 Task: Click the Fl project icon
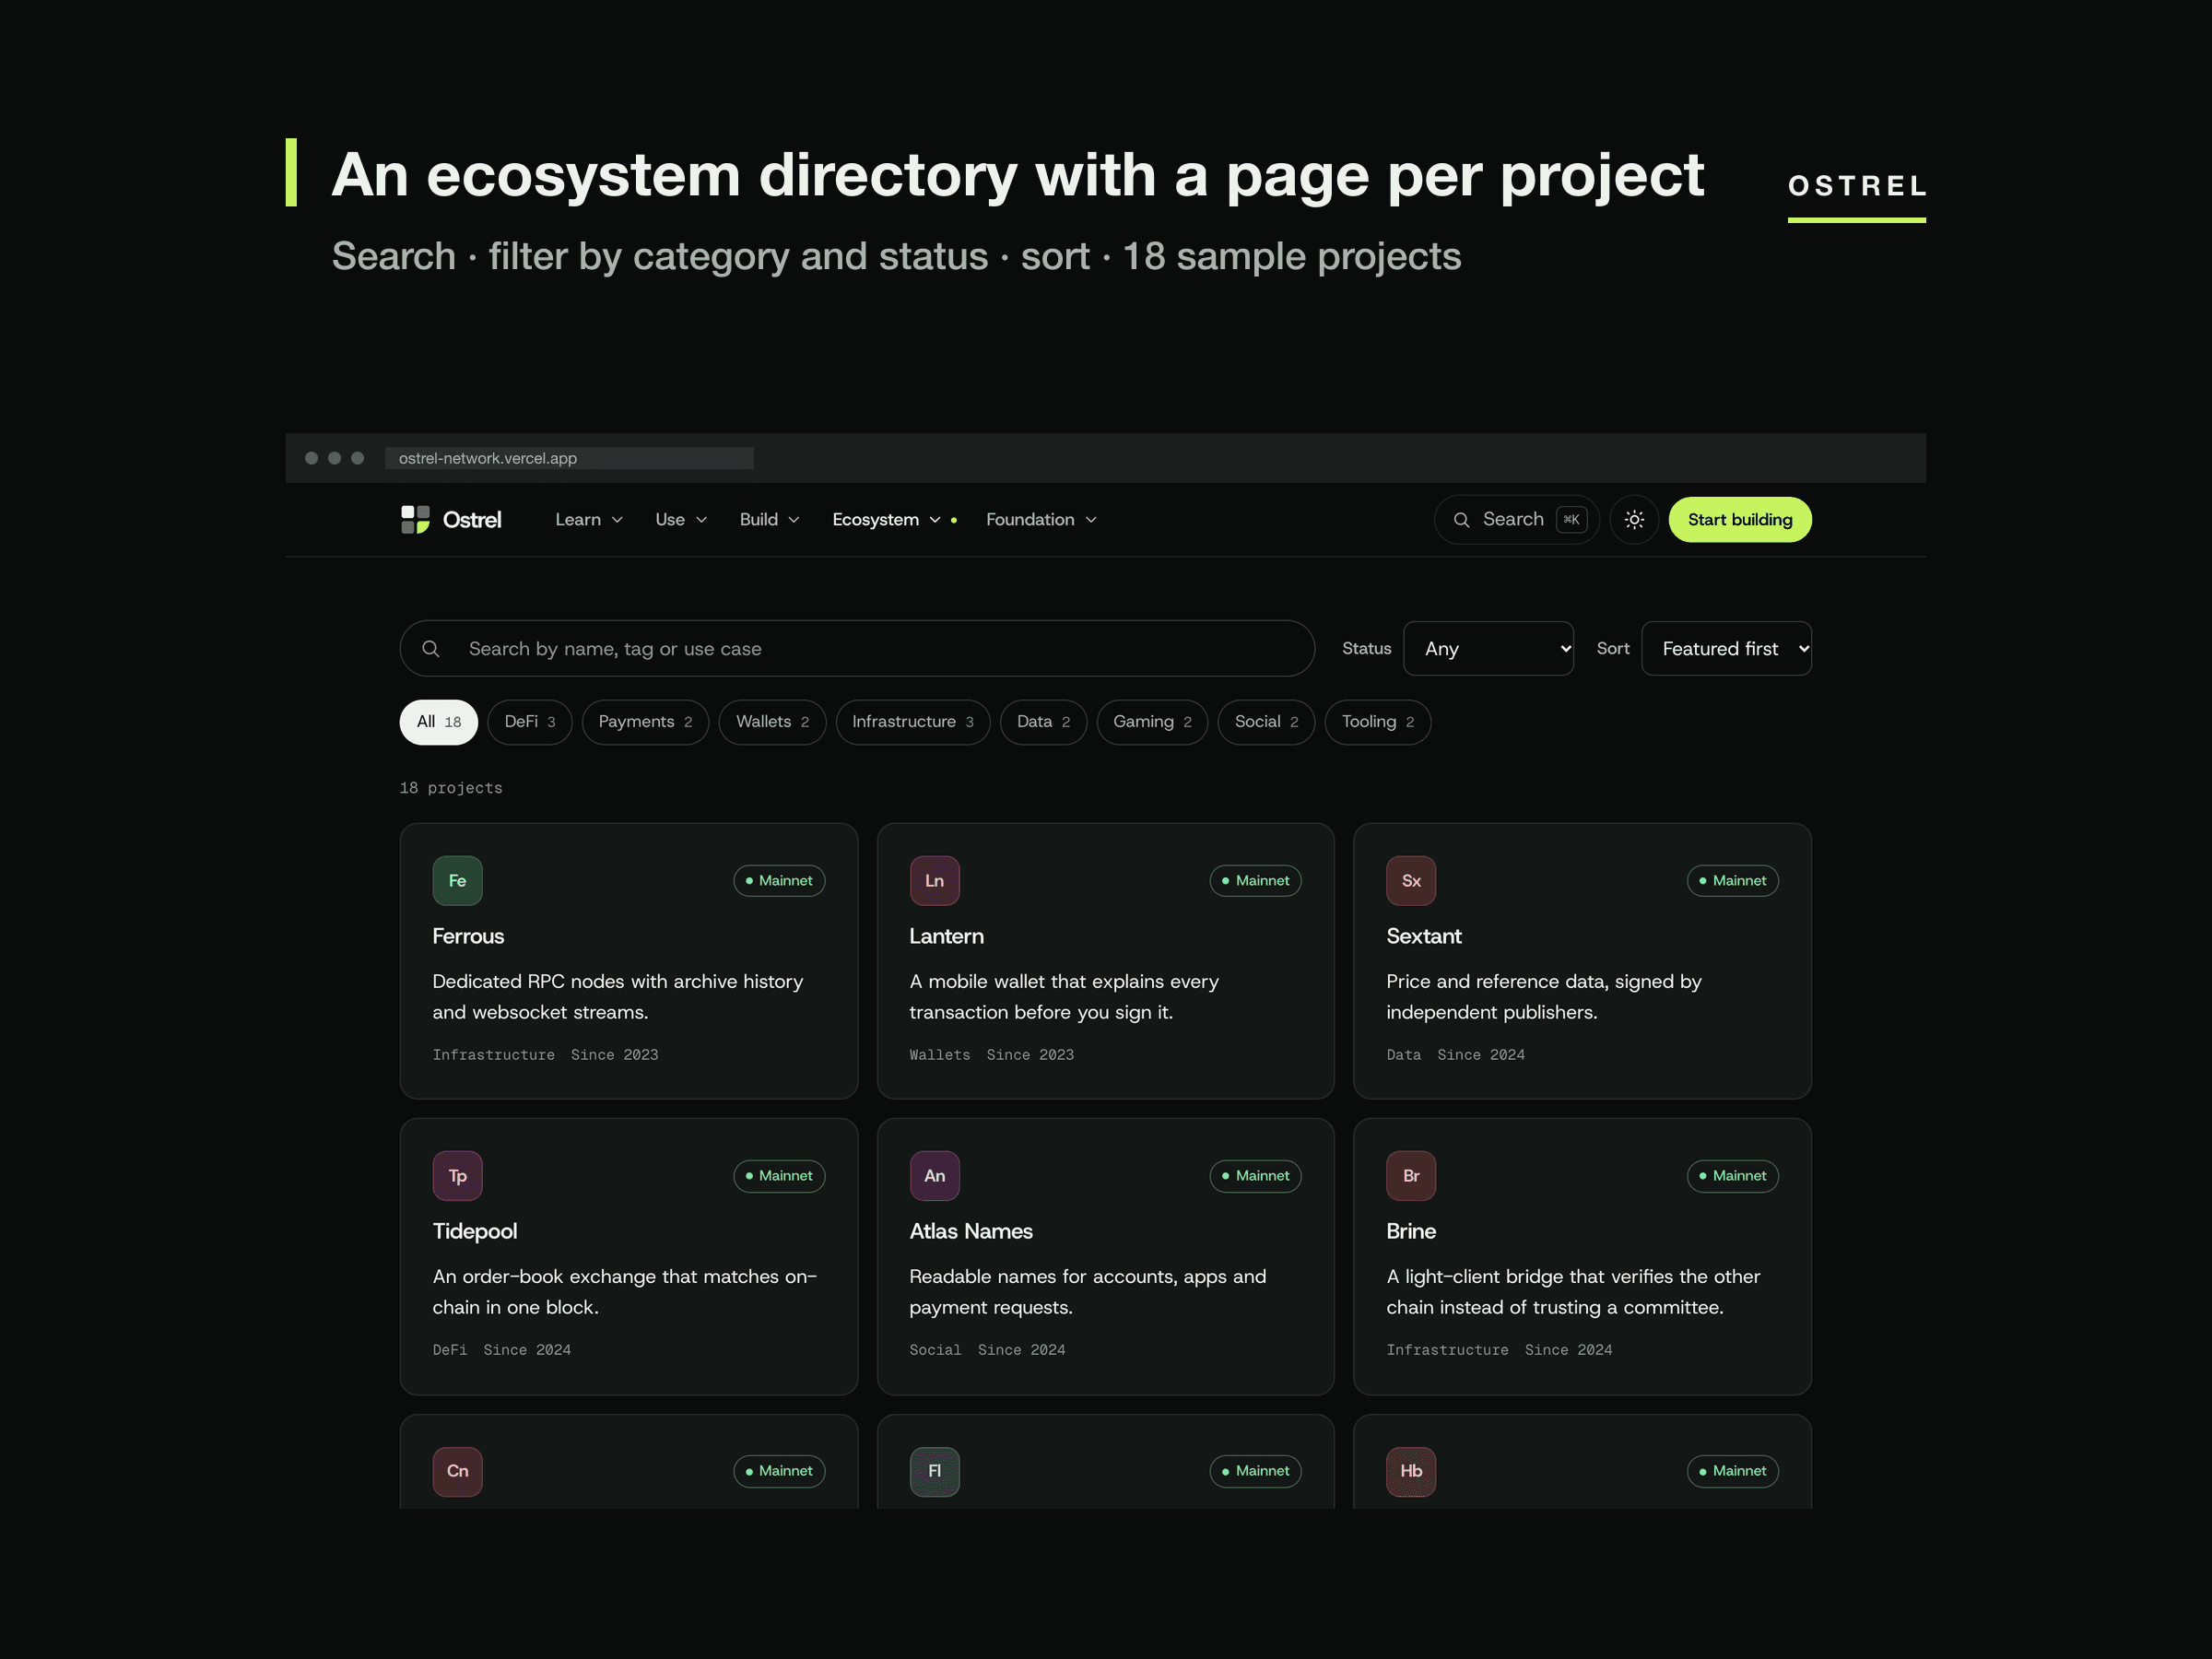click(934, 1470)
